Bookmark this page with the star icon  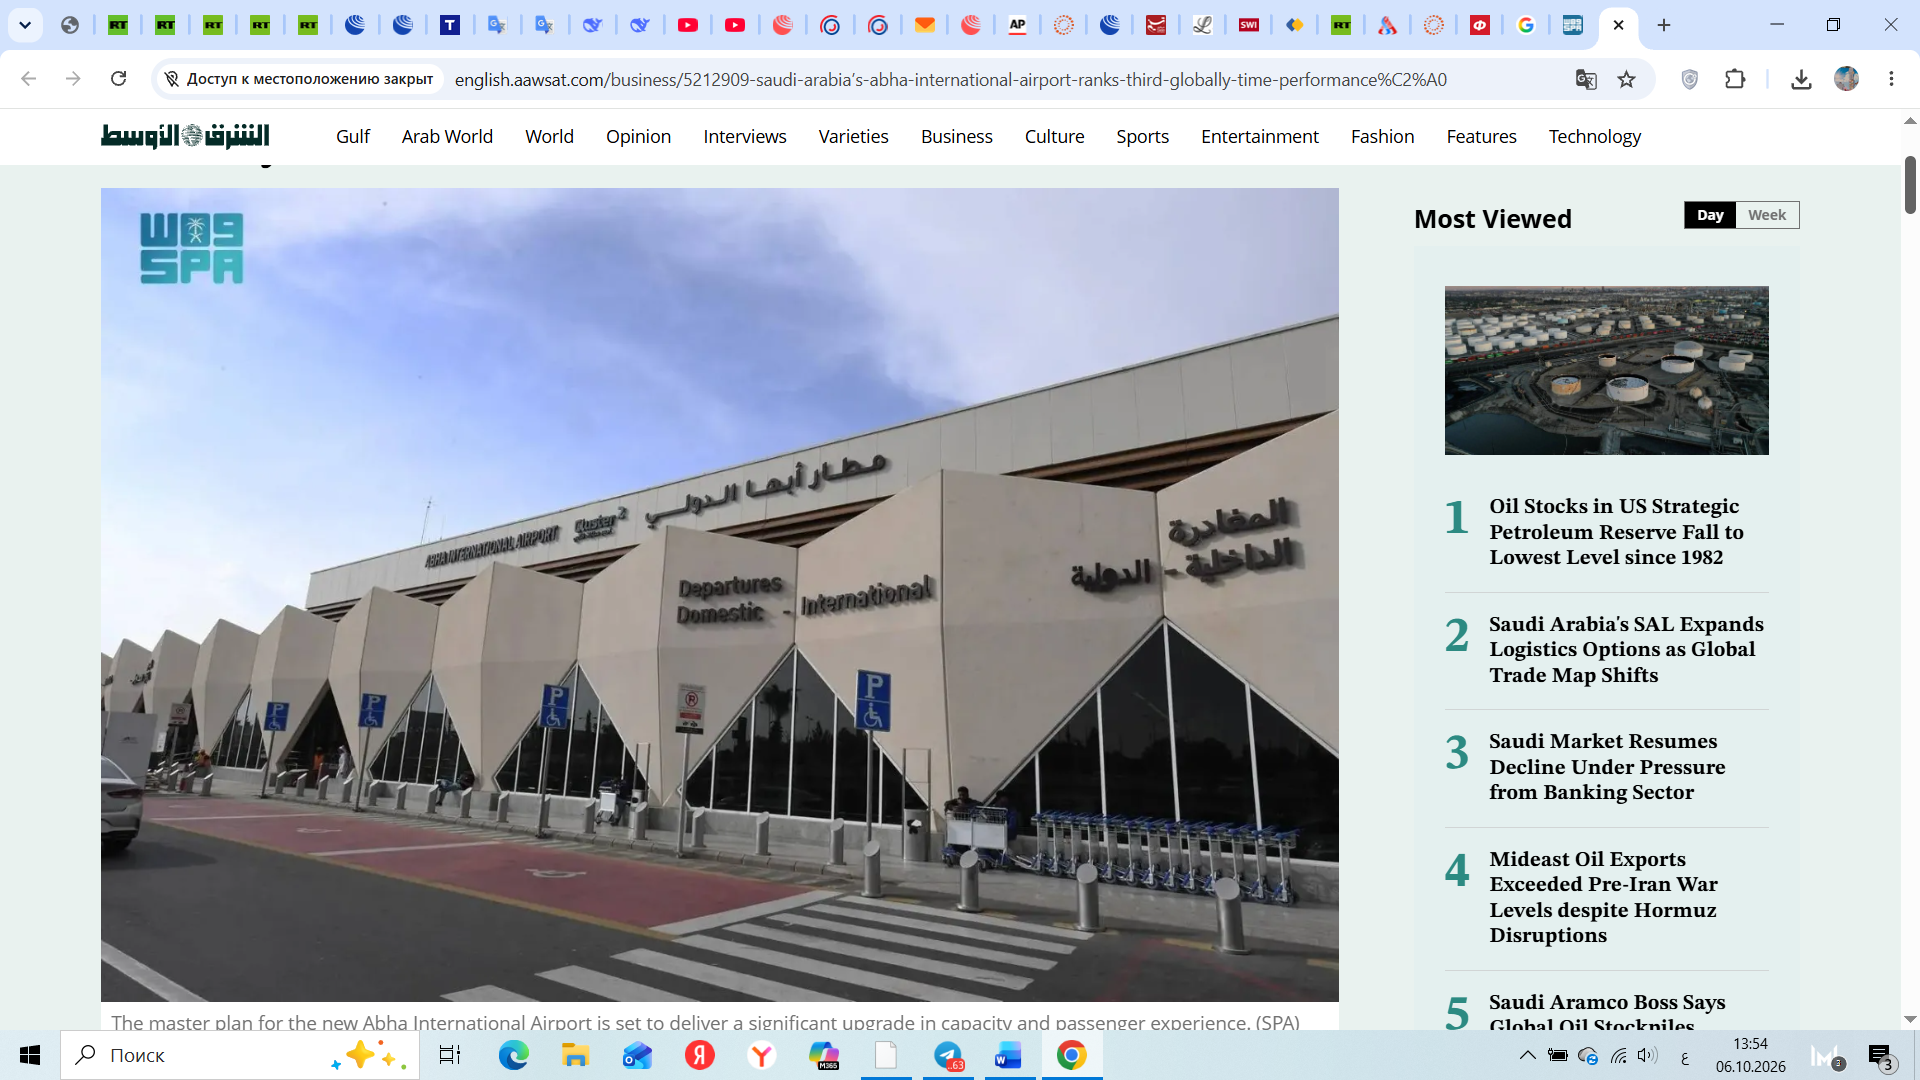1627,79
